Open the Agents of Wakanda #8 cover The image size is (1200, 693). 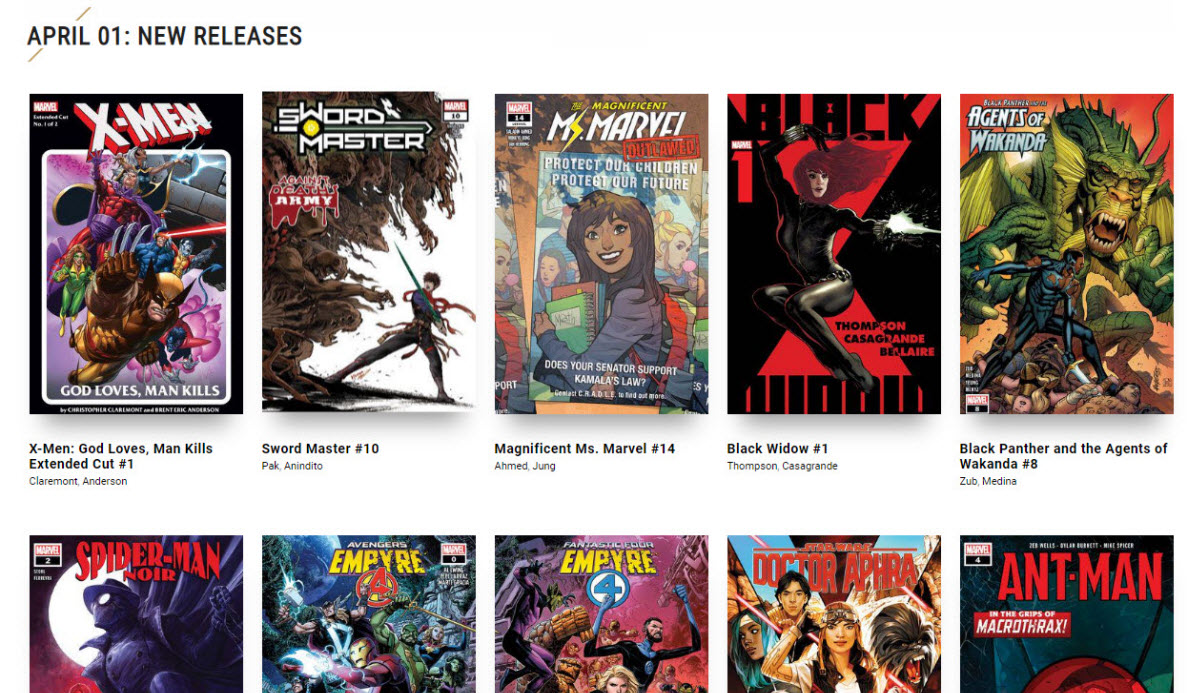[x=1066, y=254]
